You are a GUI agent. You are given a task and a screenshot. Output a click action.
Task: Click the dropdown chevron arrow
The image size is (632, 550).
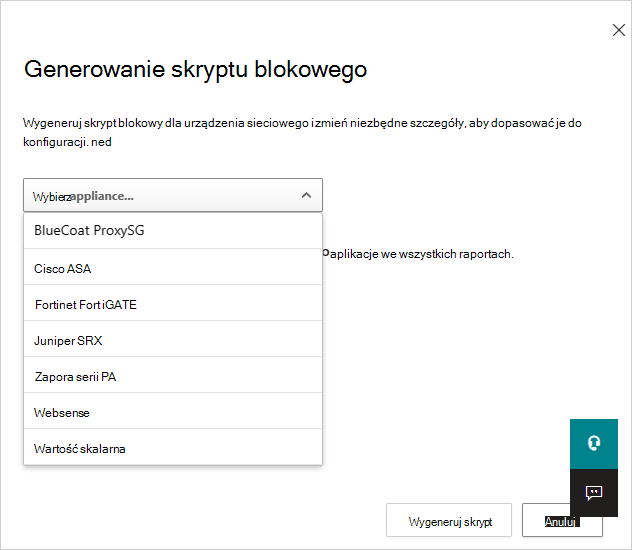(x=306, y=195)
